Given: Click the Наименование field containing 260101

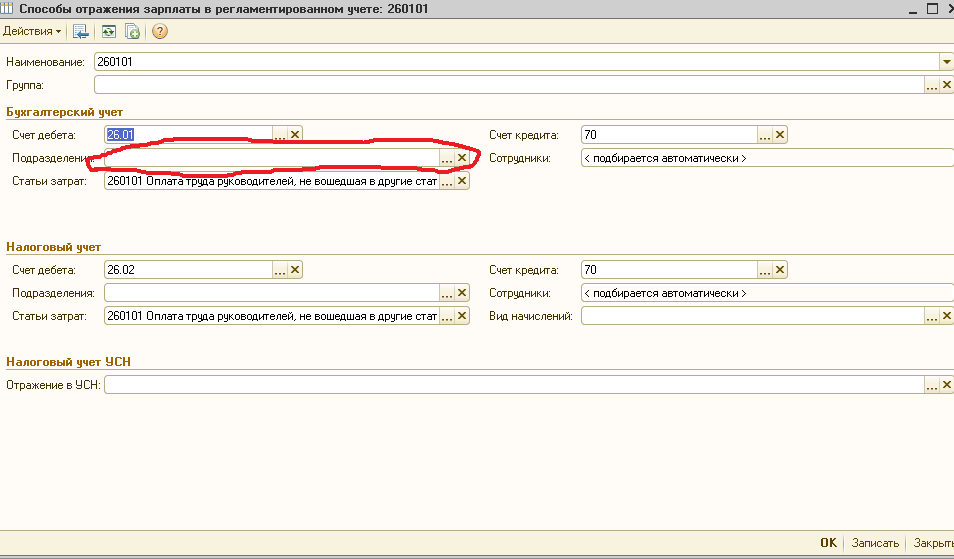Looking at the screenshot, I should click(517, 61).
